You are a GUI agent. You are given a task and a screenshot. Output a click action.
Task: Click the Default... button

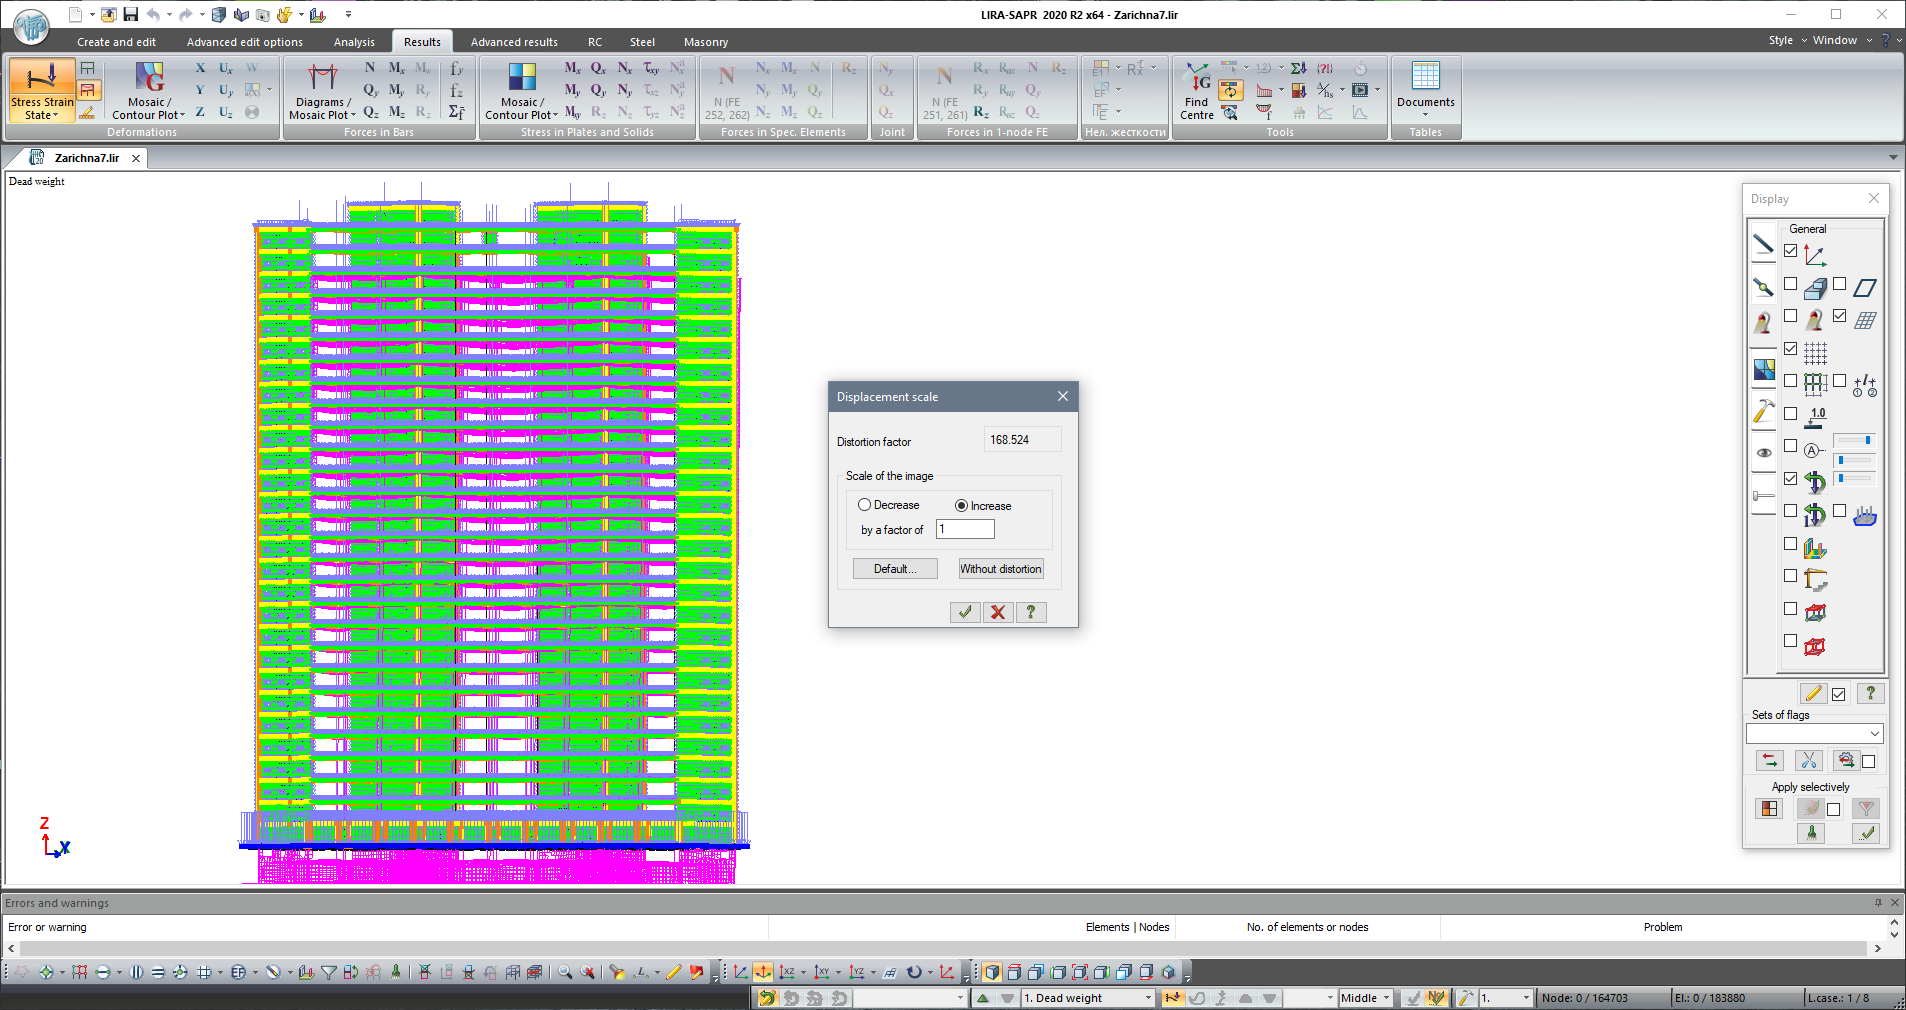coord(895,569)
